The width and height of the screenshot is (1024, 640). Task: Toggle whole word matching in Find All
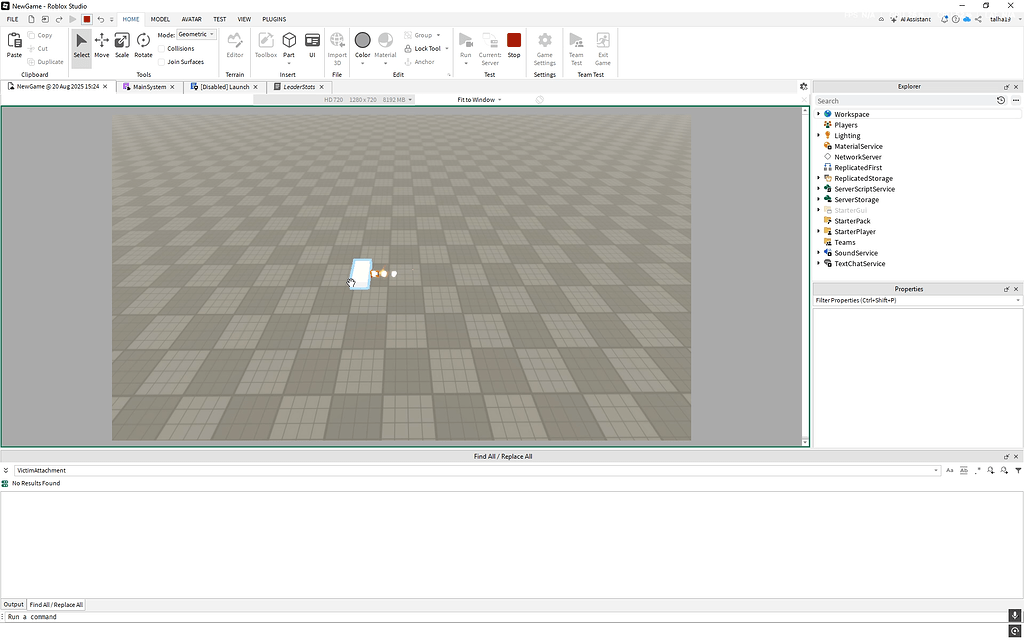964,470
